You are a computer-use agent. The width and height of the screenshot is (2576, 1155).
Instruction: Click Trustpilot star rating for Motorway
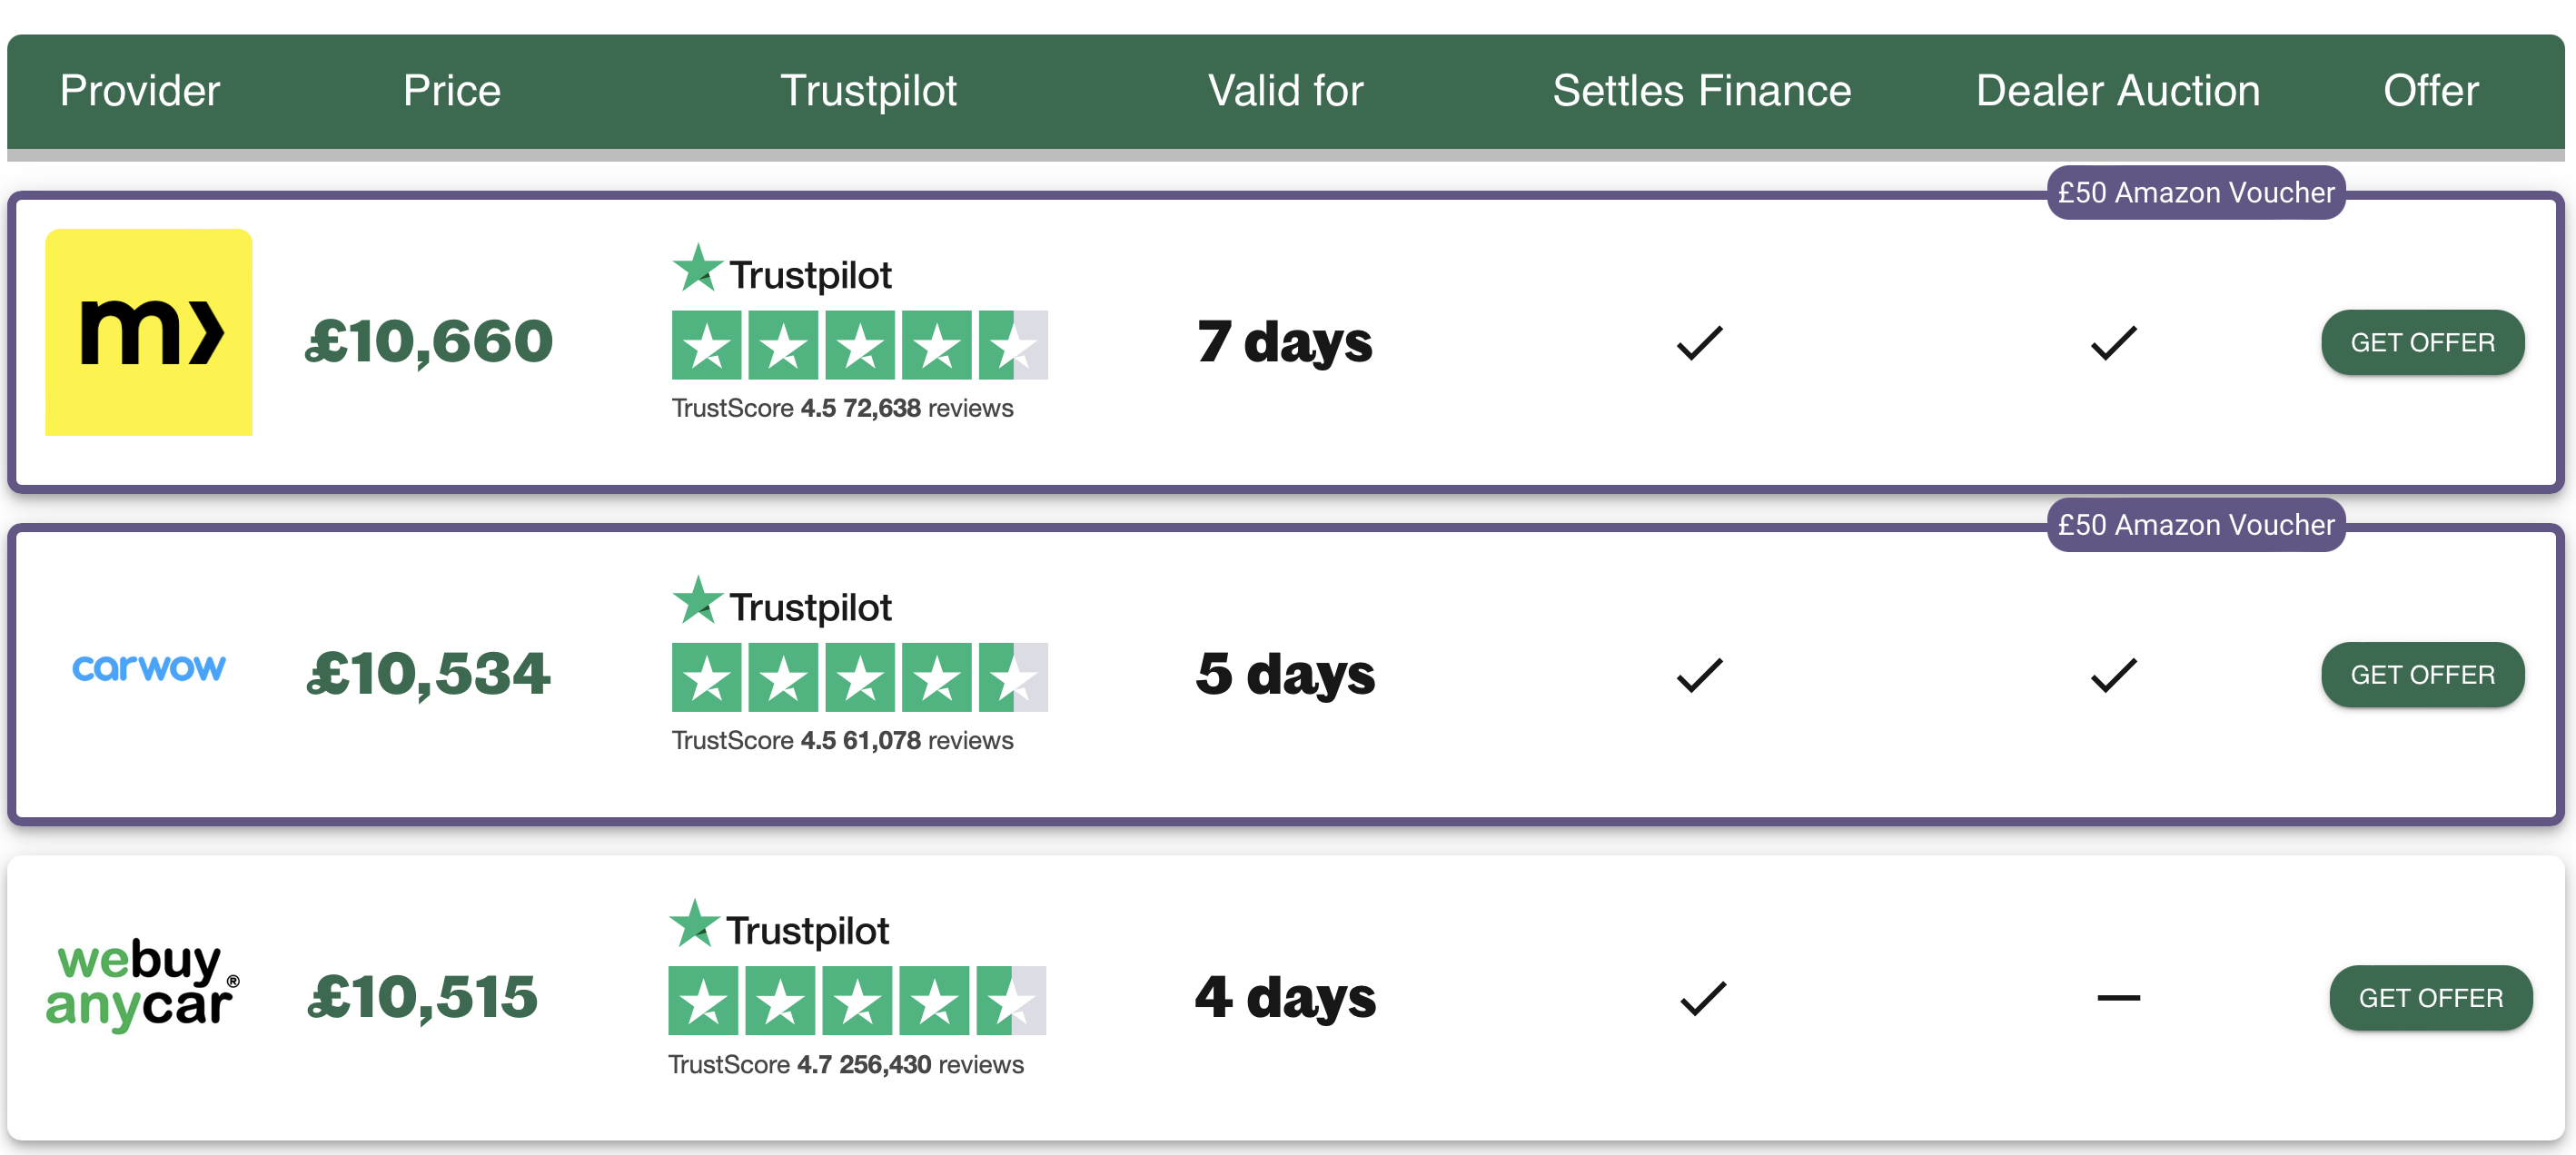tap(859, 345)
